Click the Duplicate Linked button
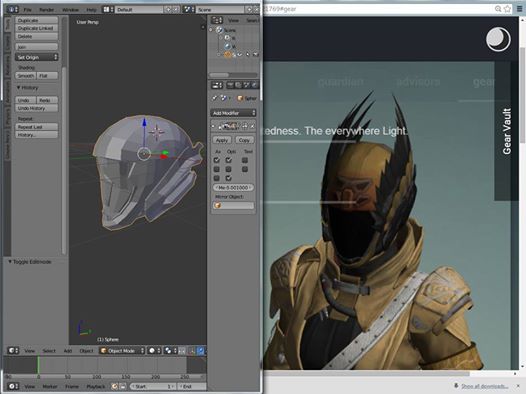The height and width of the screenshot is (394, 526). 37,28
